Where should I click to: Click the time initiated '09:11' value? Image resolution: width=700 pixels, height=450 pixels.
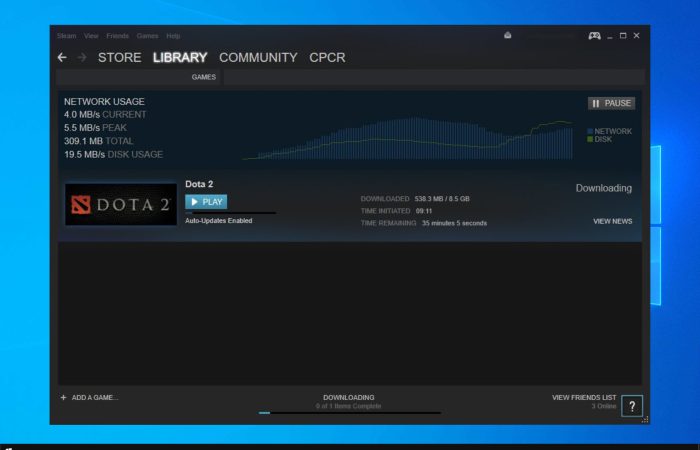click(x=424, y=211)
